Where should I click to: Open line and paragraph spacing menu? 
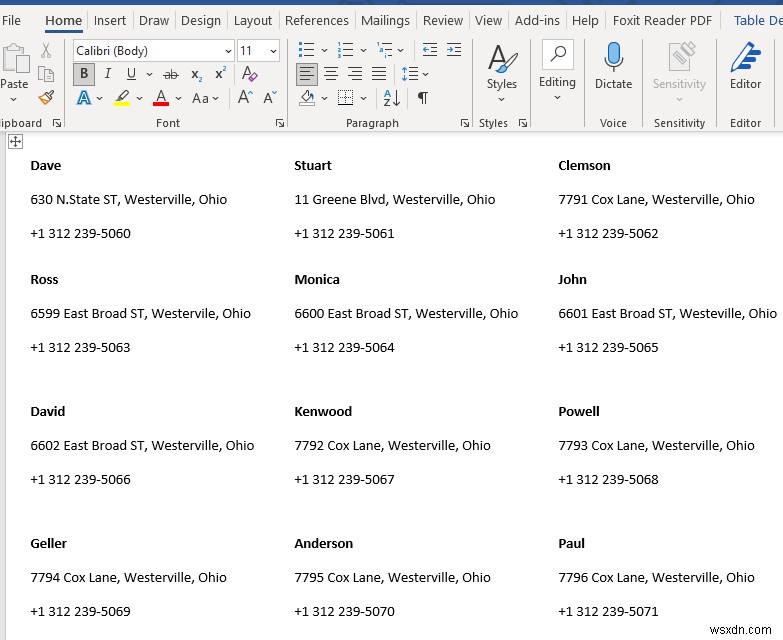[414, 74]
